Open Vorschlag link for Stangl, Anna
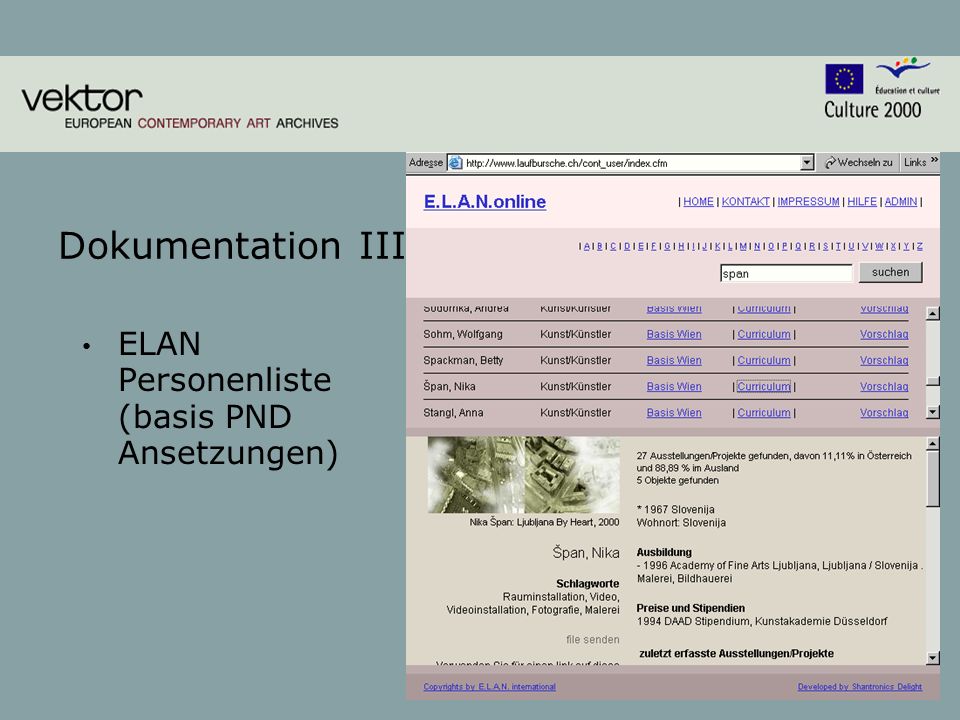This screenshot has height=720, width=960. (x=884, y=413)
